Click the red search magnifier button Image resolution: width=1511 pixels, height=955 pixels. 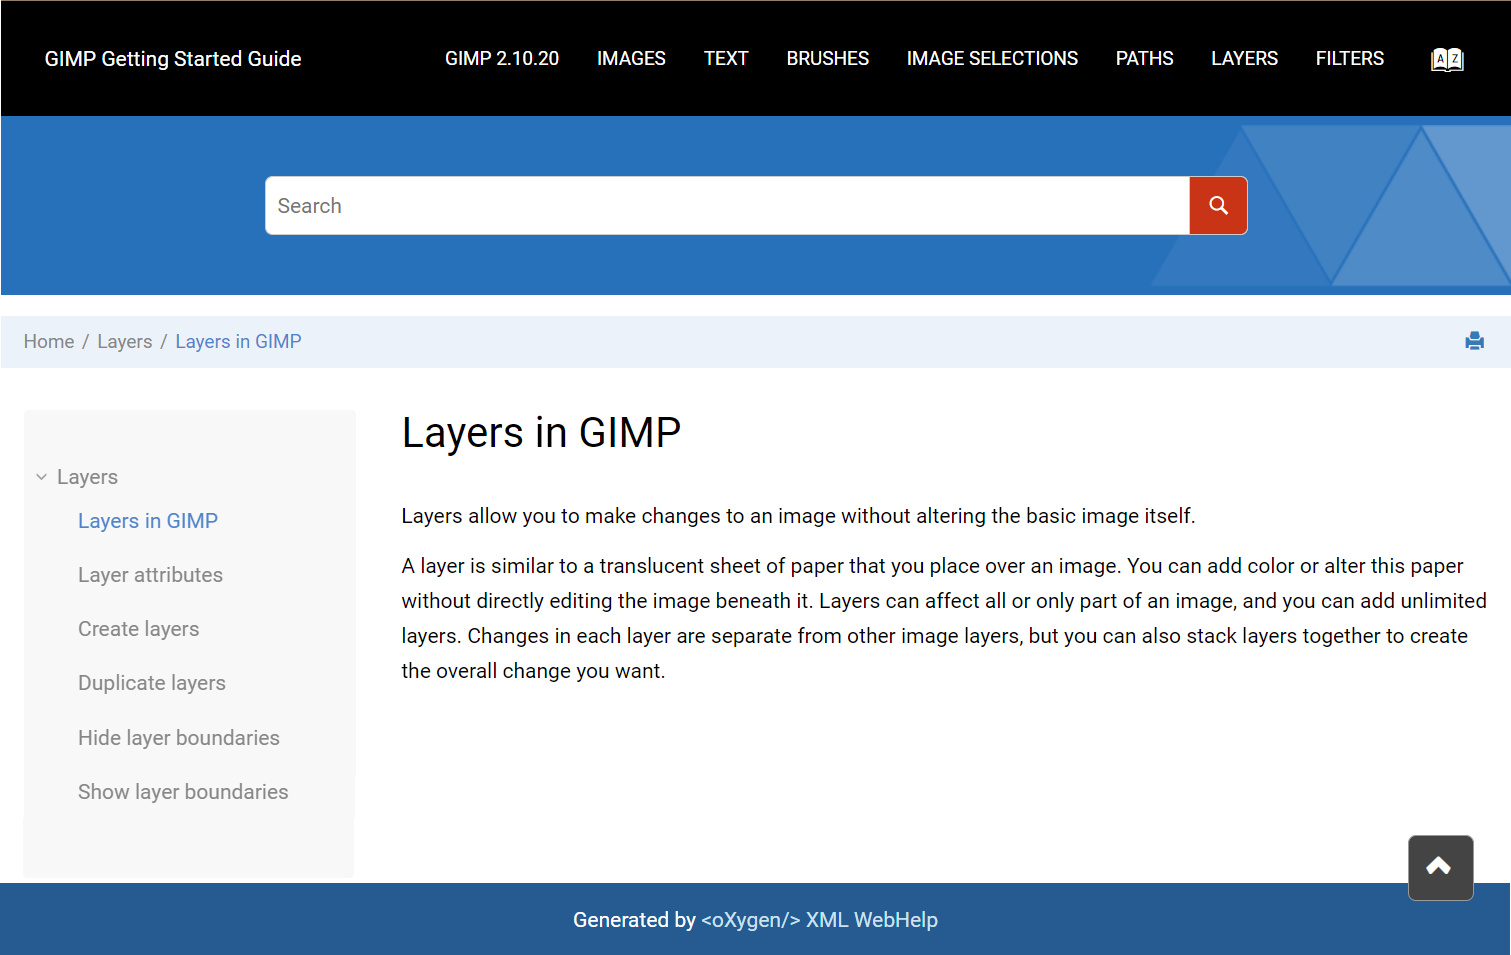pos(1218,206)
